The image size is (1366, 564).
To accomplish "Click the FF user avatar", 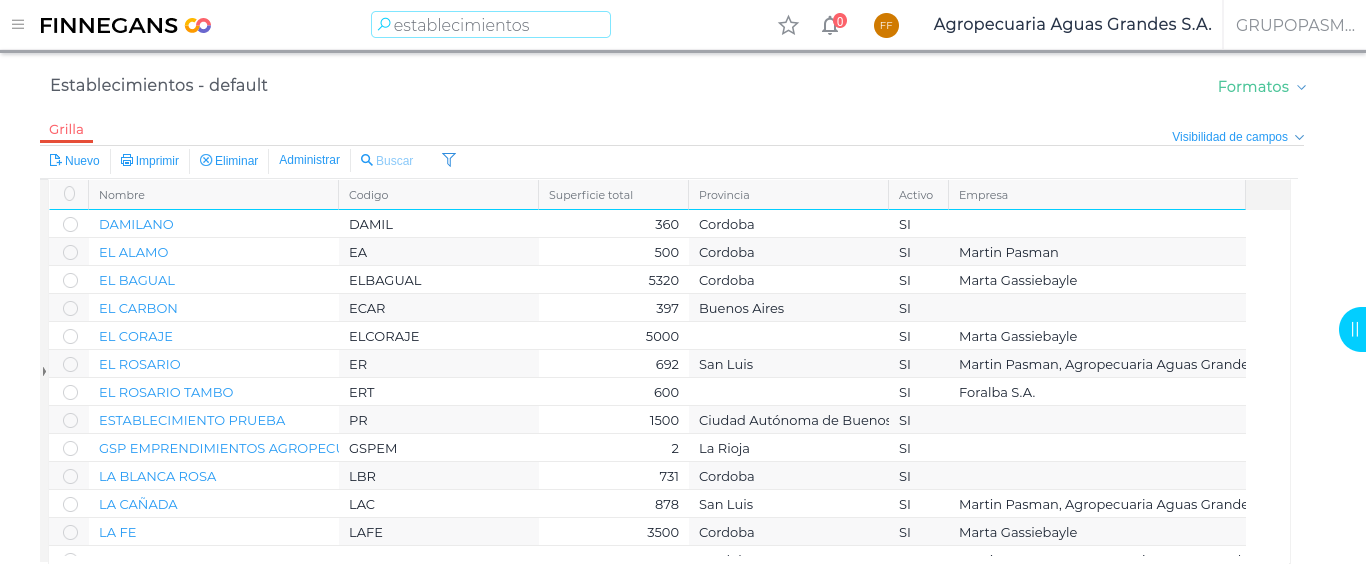I will [886, 26].
